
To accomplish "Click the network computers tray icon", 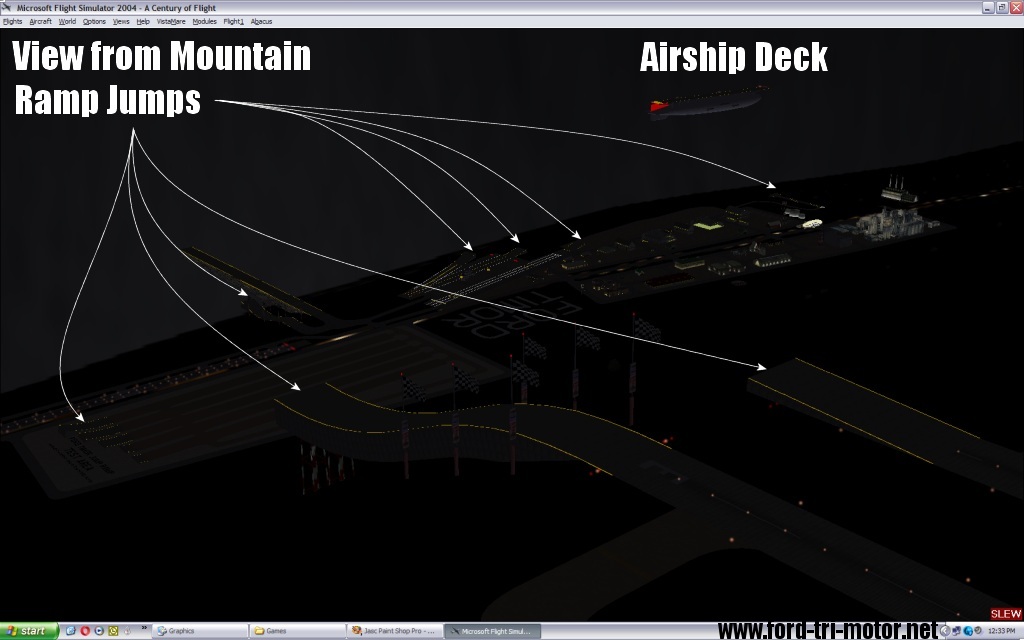I will 956,631.
